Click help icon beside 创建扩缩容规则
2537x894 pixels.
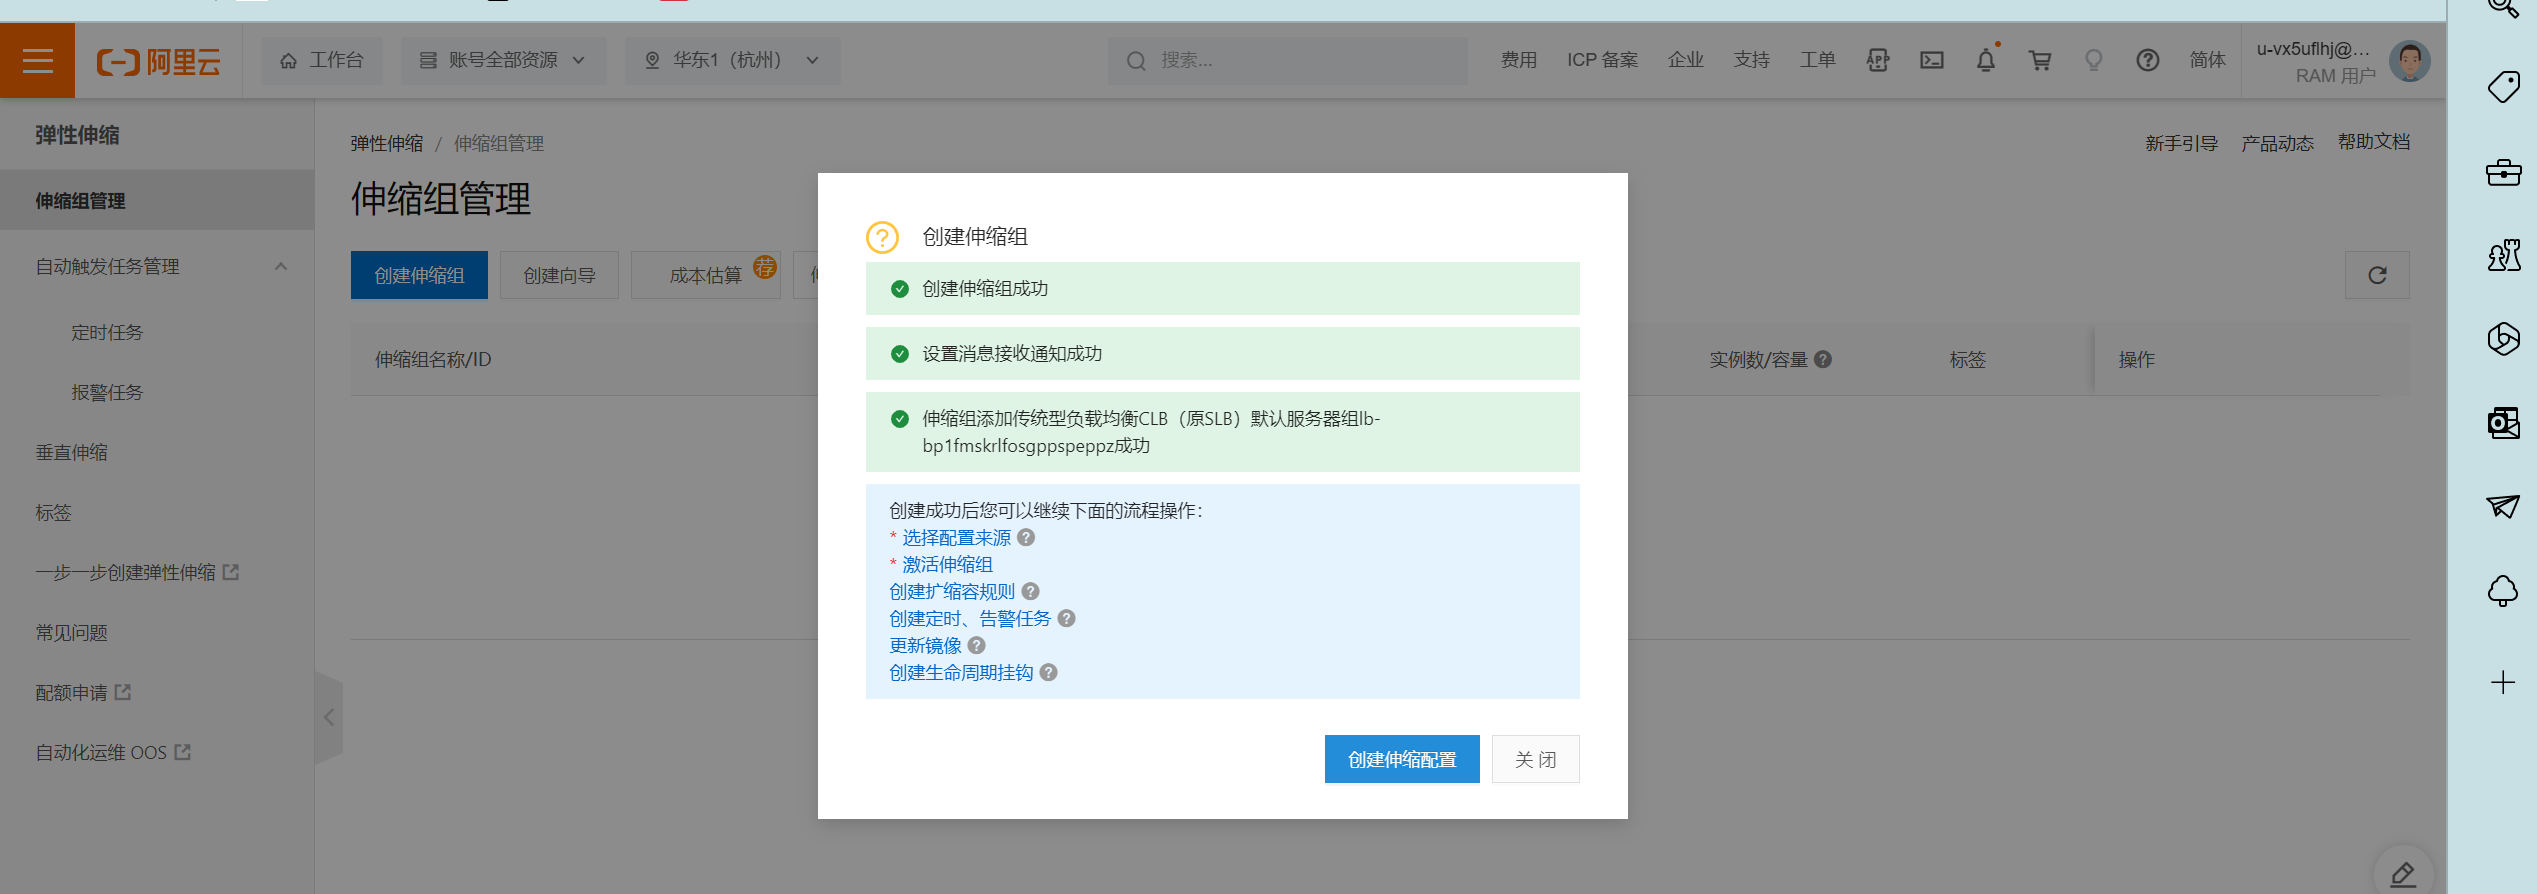(1031, 591)
